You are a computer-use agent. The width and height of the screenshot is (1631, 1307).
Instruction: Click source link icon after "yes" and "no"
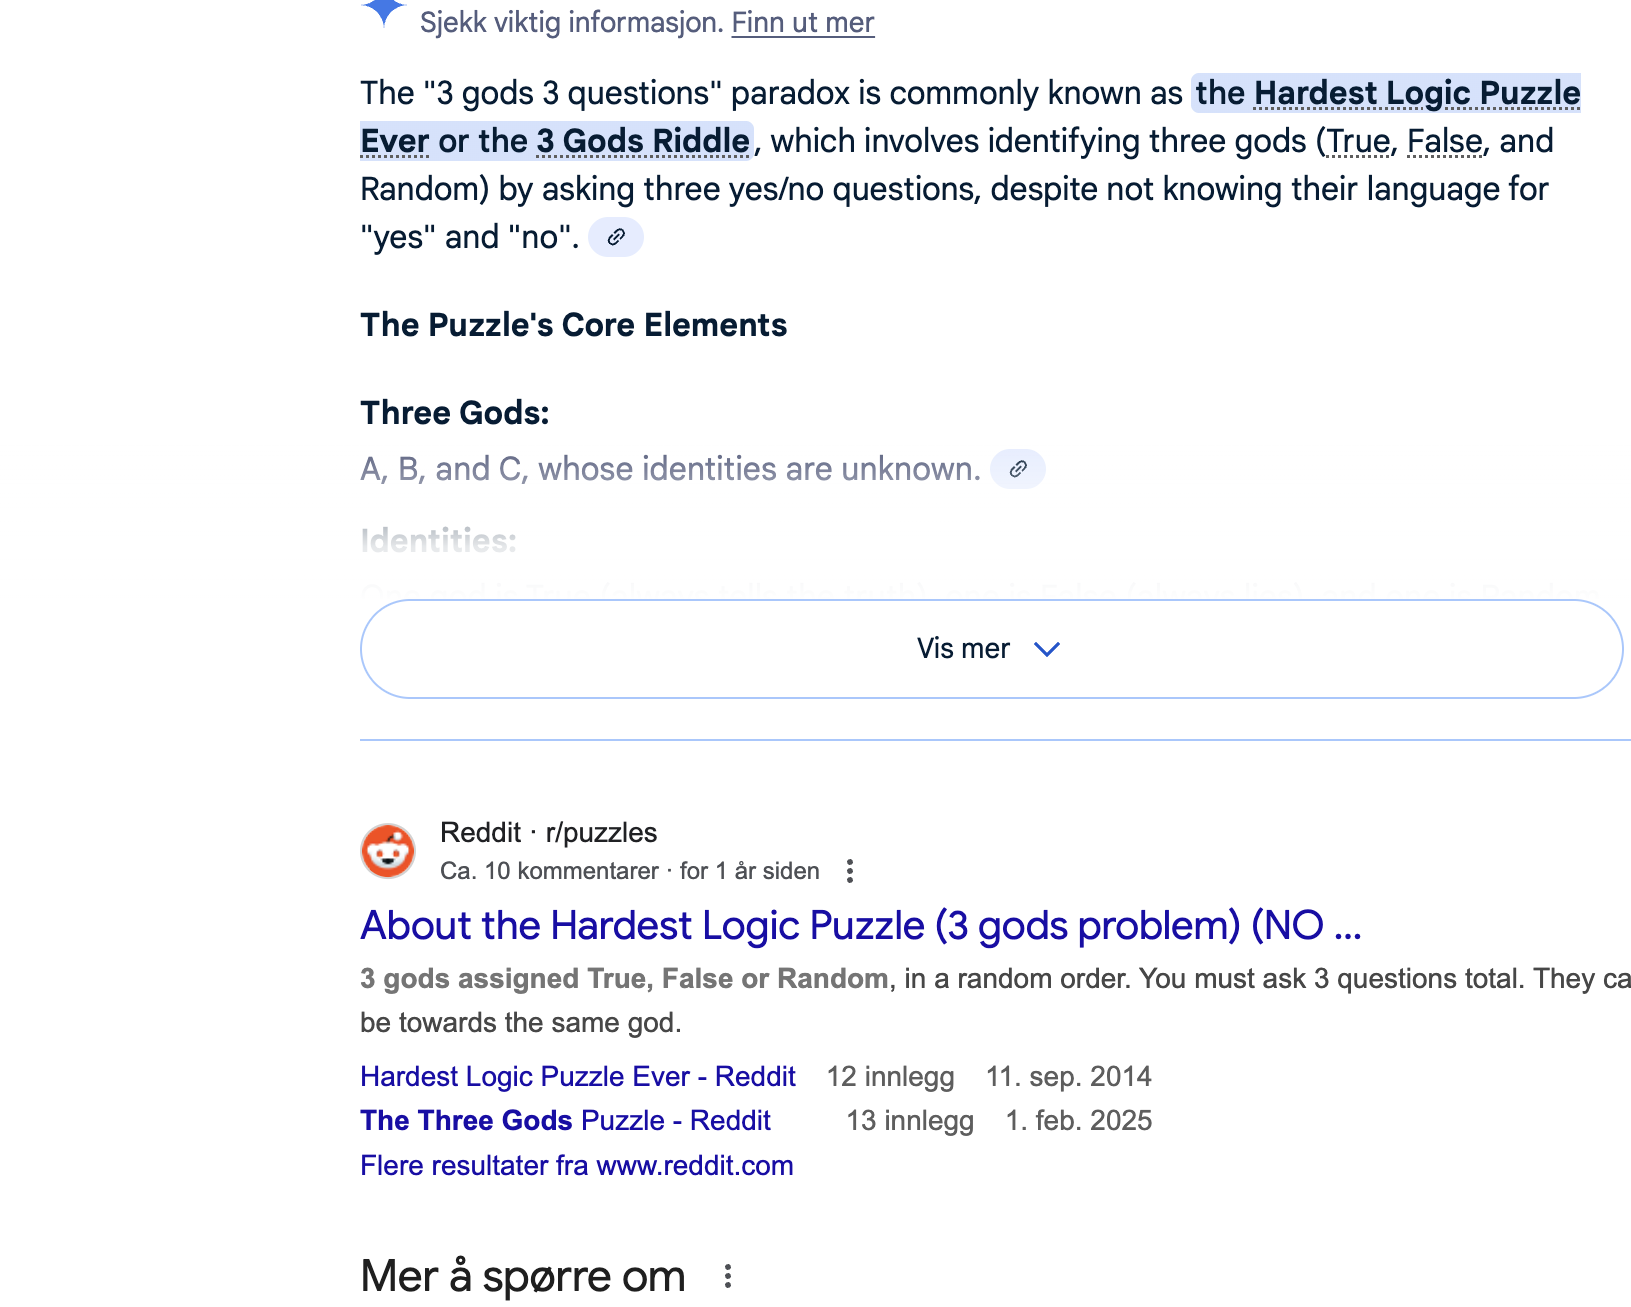click(x=616, y=237)
